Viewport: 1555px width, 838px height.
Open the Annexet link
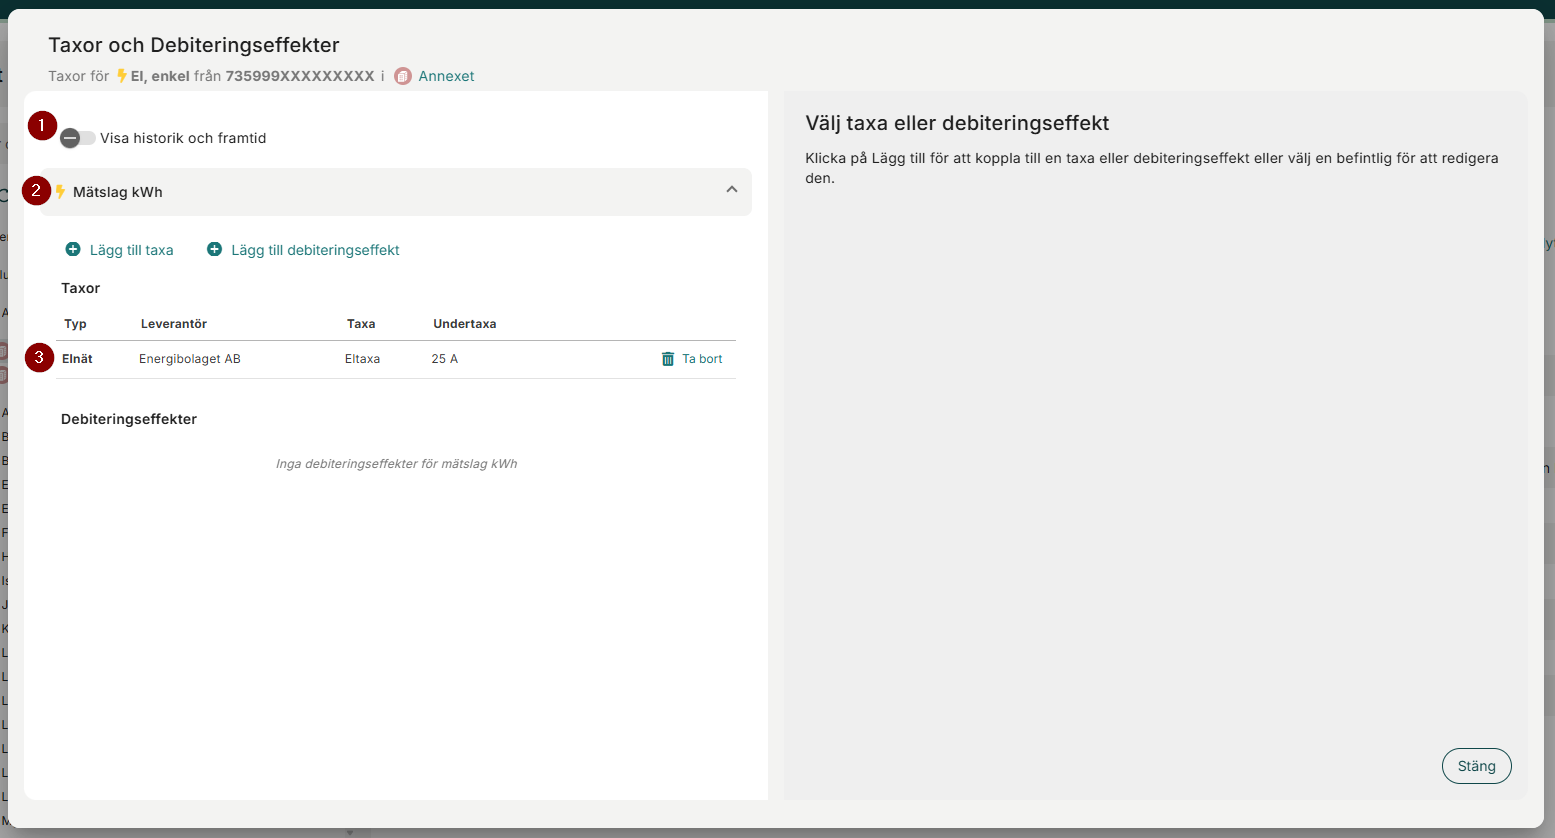(446, 76)
